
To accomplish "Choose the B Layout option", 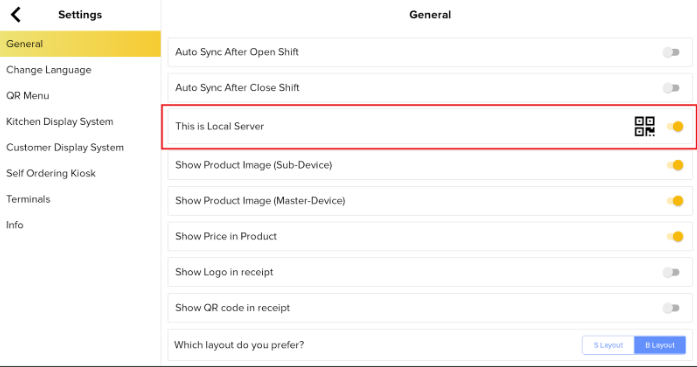I will (x=660, y=345).
